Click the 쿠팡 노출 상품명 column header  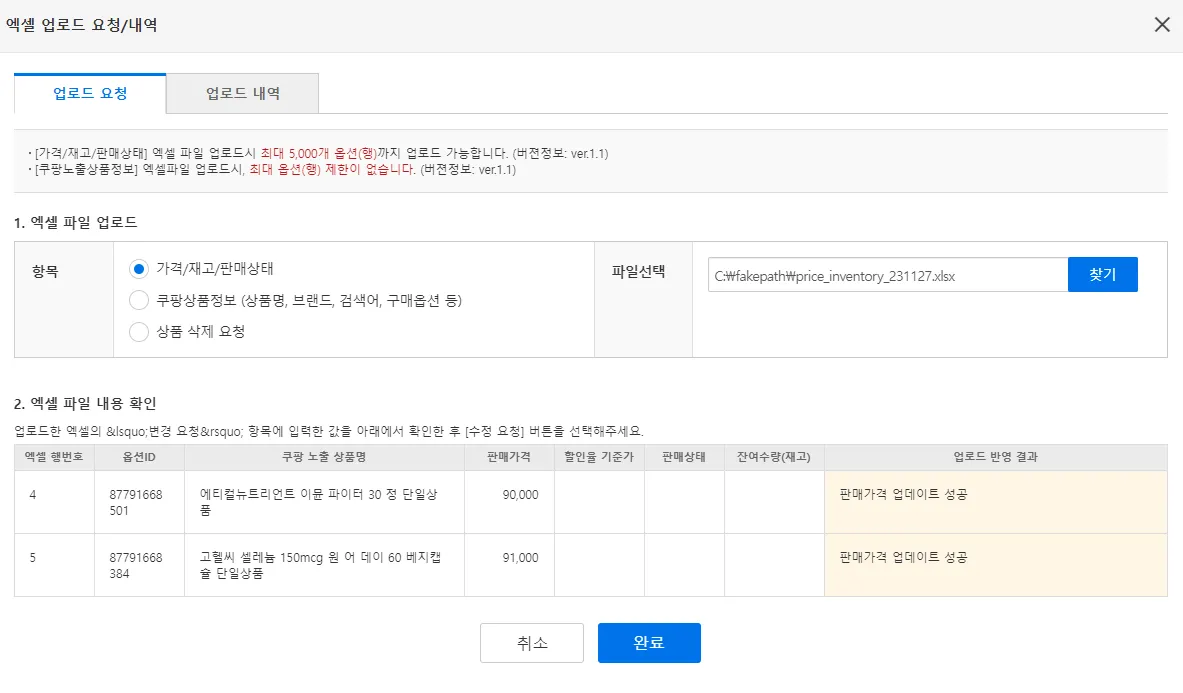(324, 457)
